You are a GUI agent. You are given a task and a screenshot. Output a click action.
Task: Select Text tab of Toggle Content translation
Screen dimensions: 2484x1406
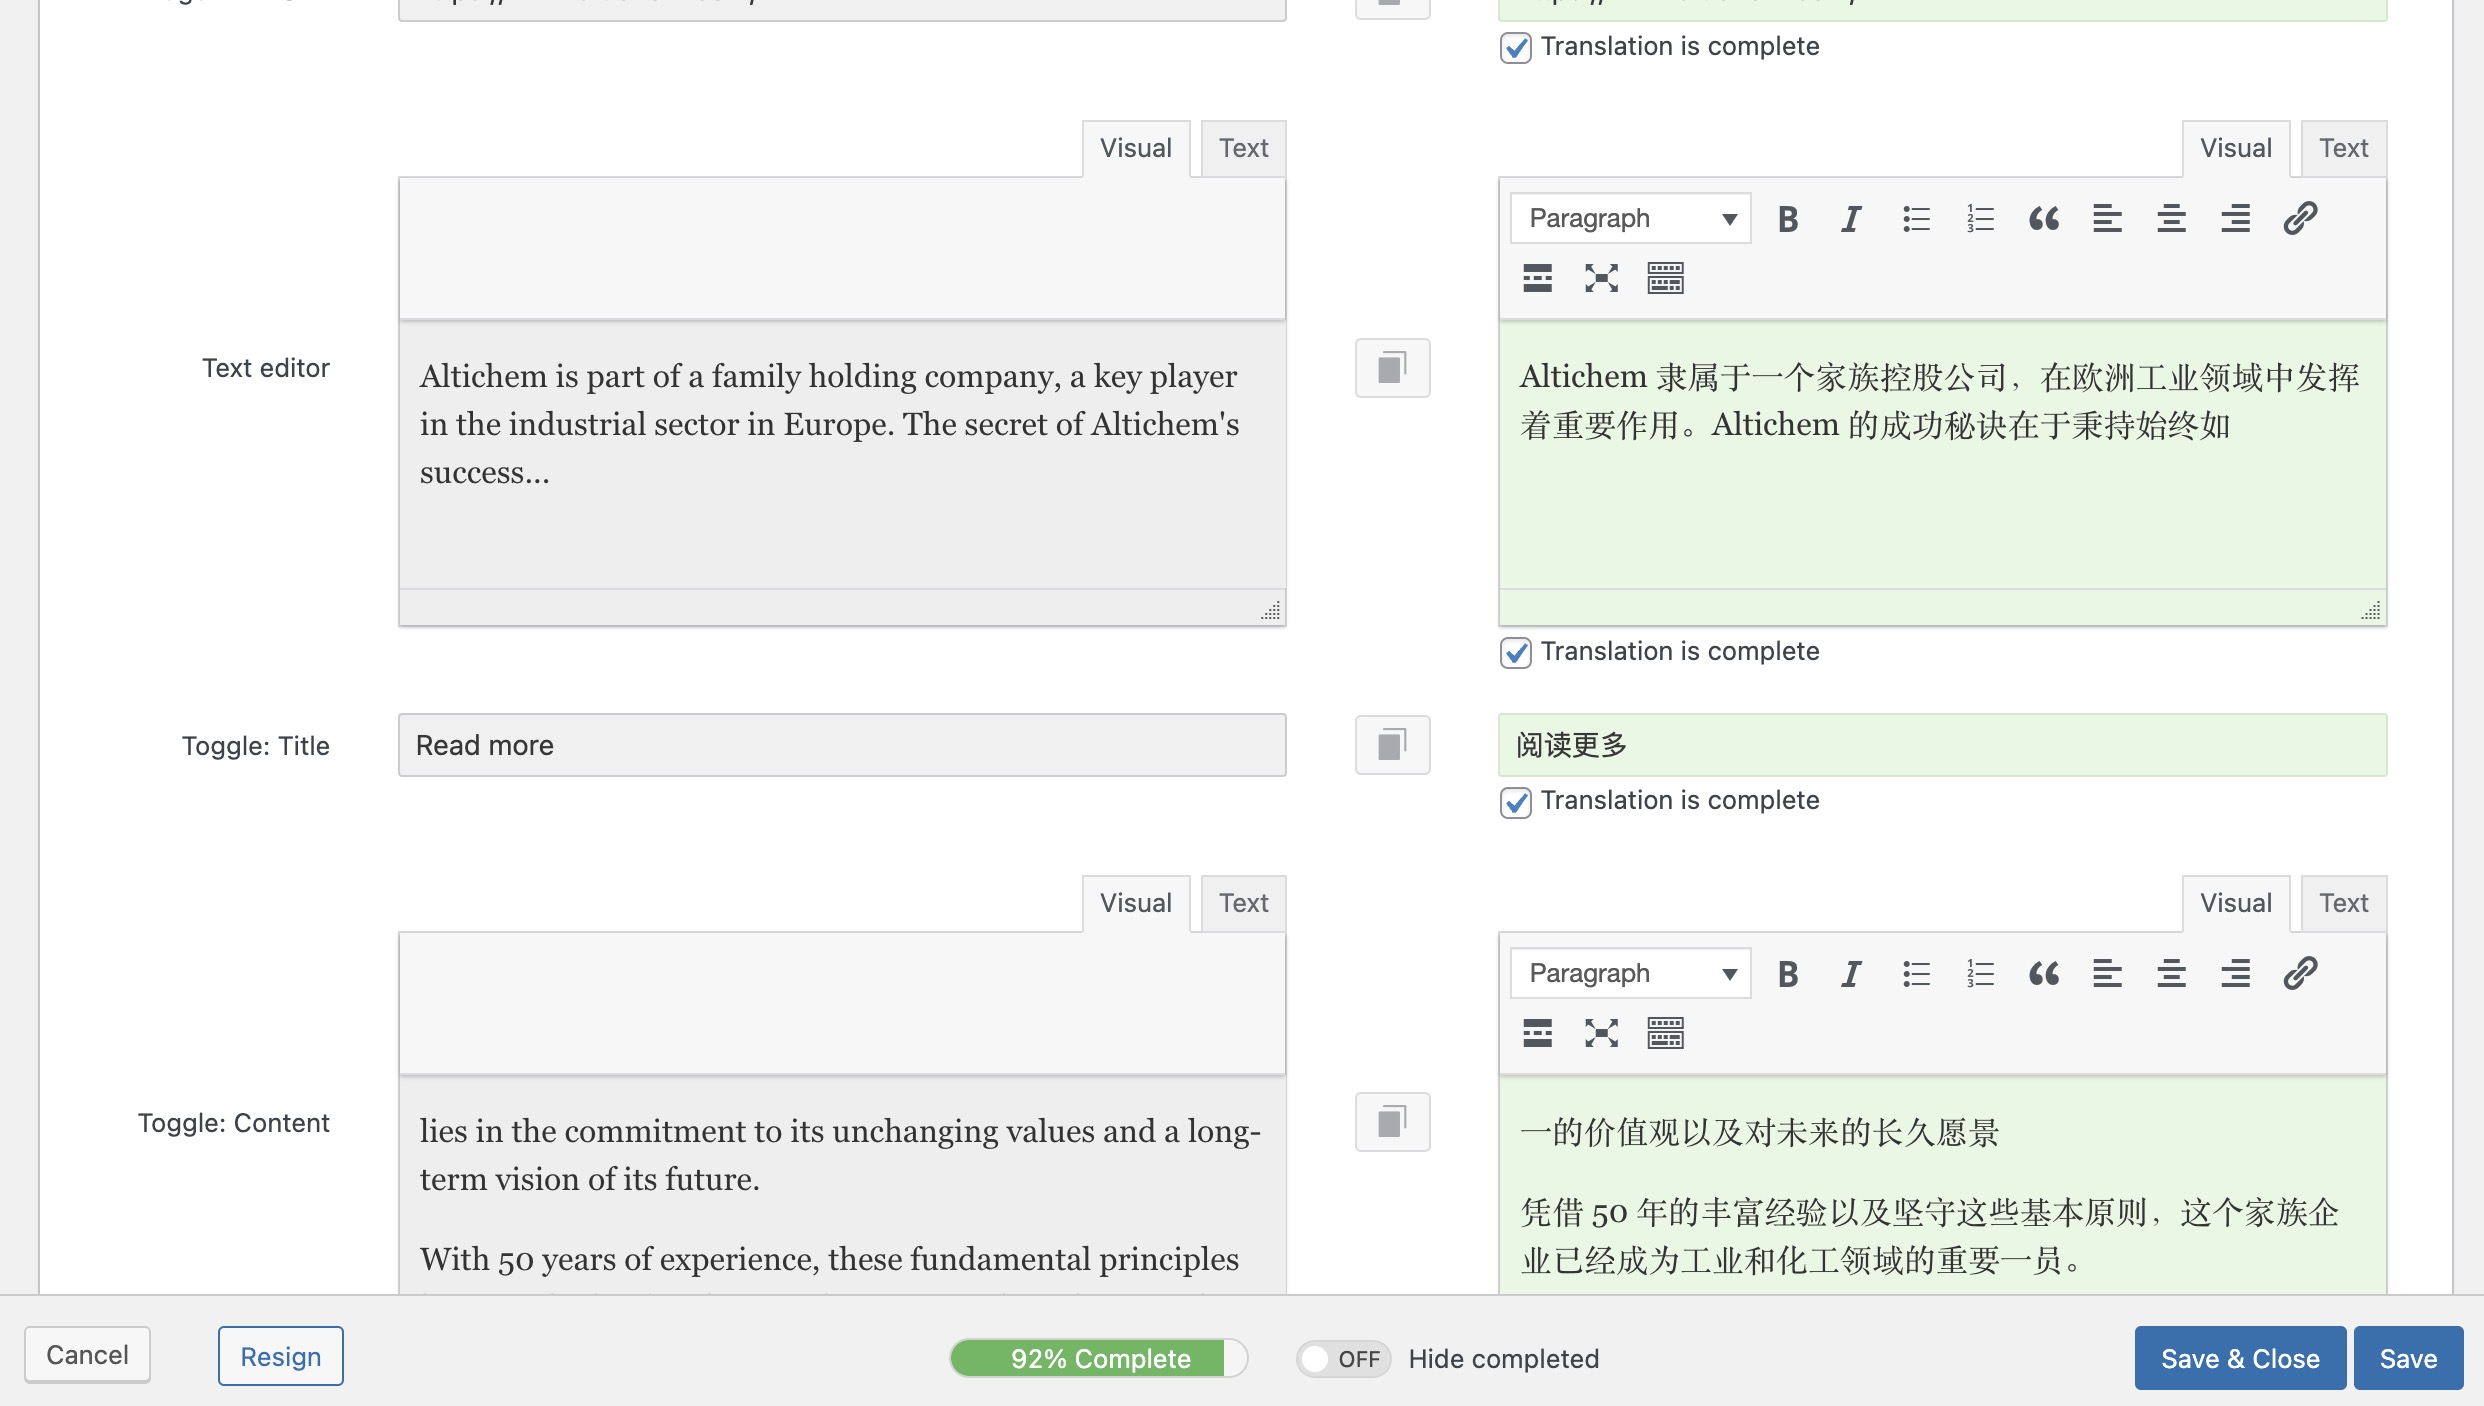[x=2343, y=904]
